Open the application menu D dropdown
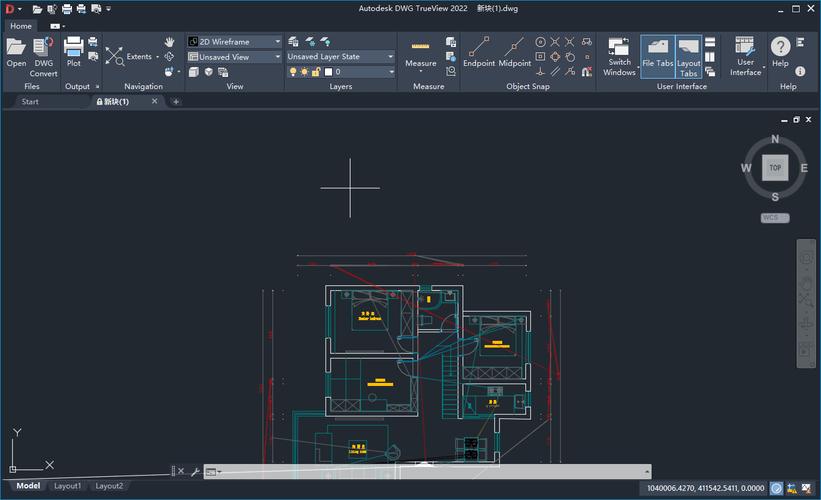Screen dimensions: 821x500 click(x=13, y=9)
